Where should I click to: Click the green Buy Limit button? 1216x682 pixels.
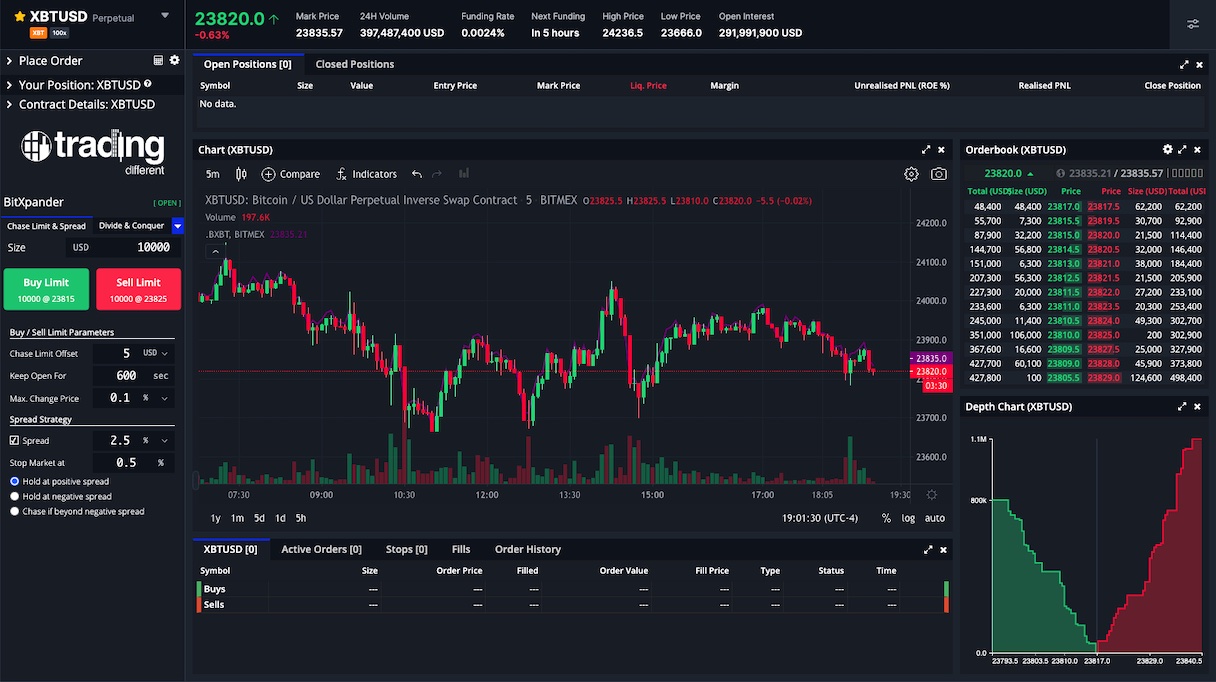click(48, 288)
